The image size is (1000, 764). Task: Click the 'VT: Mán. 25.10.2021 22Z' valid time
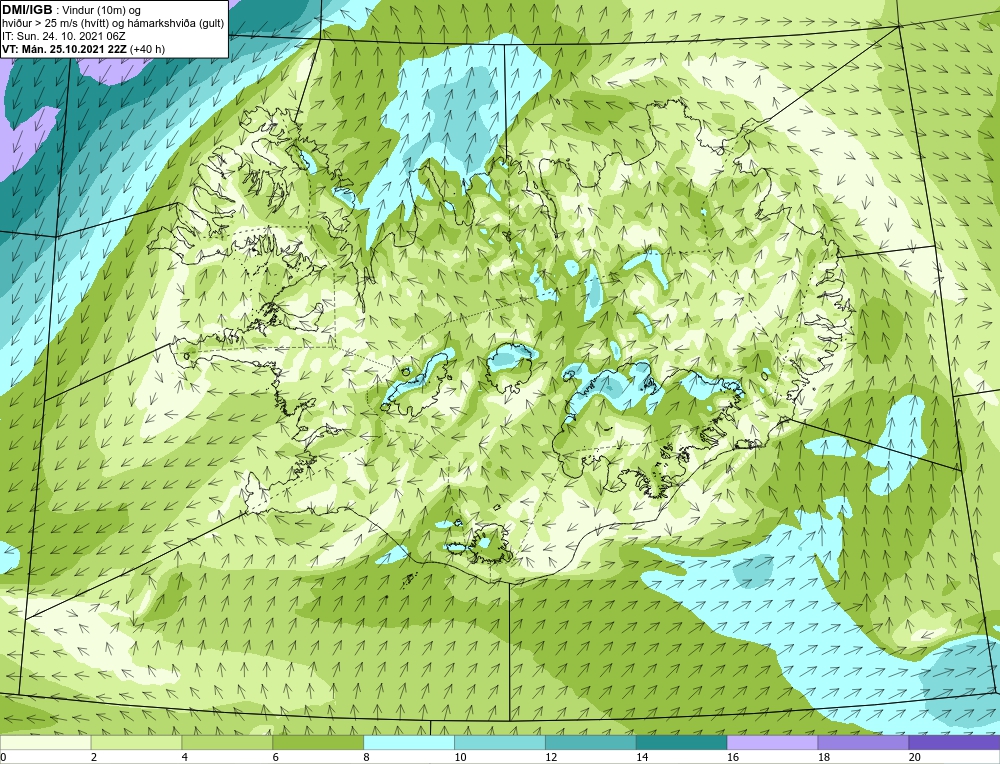pos(64,49)
